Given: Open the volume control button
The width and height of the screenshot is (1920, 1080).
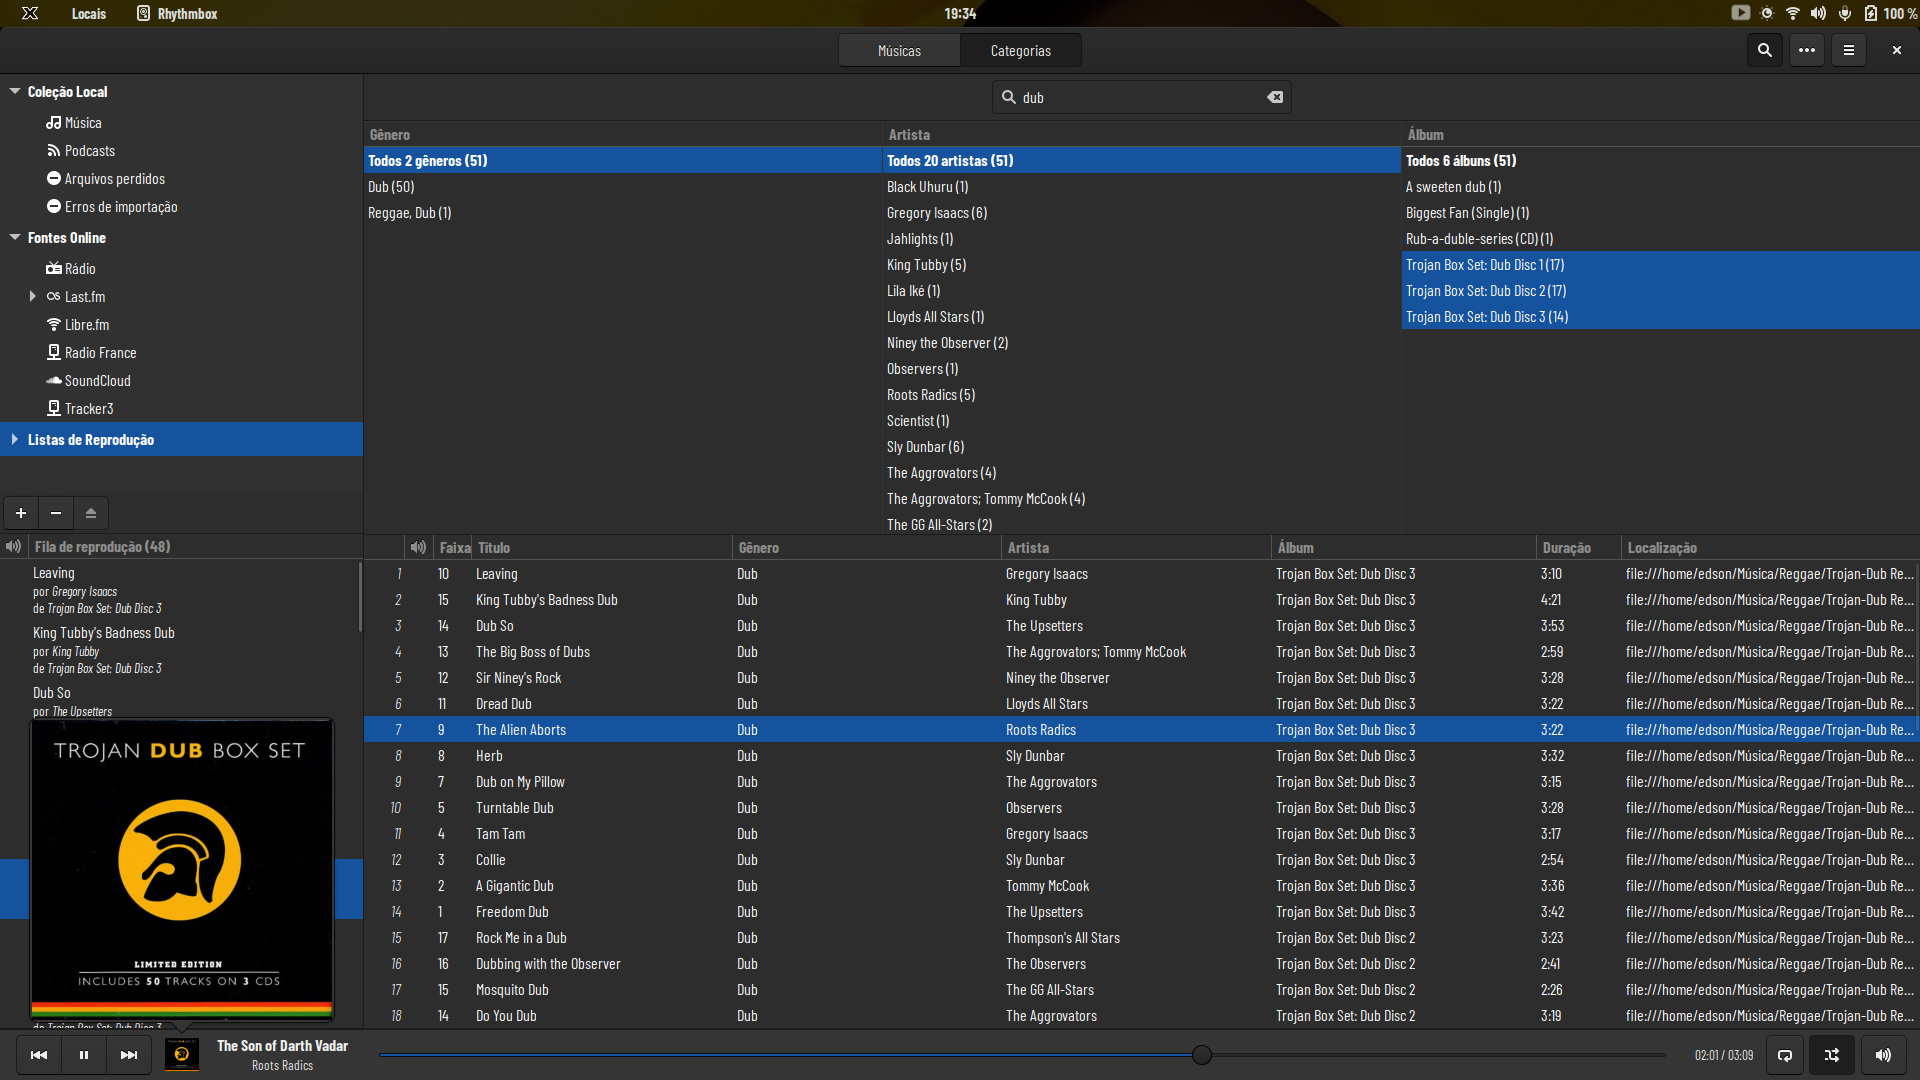Looking at the screenshot, I should 1883,1055.
